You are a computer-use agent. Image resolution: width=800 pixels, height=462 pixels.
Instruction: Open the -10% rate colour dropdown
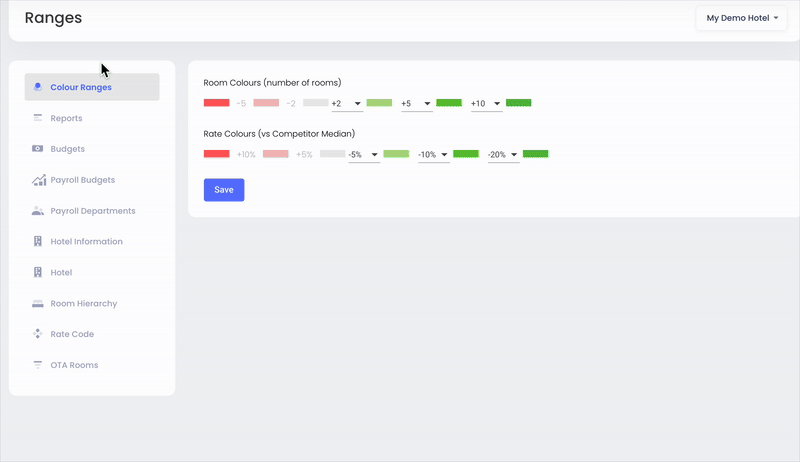[x=434, y=155]
